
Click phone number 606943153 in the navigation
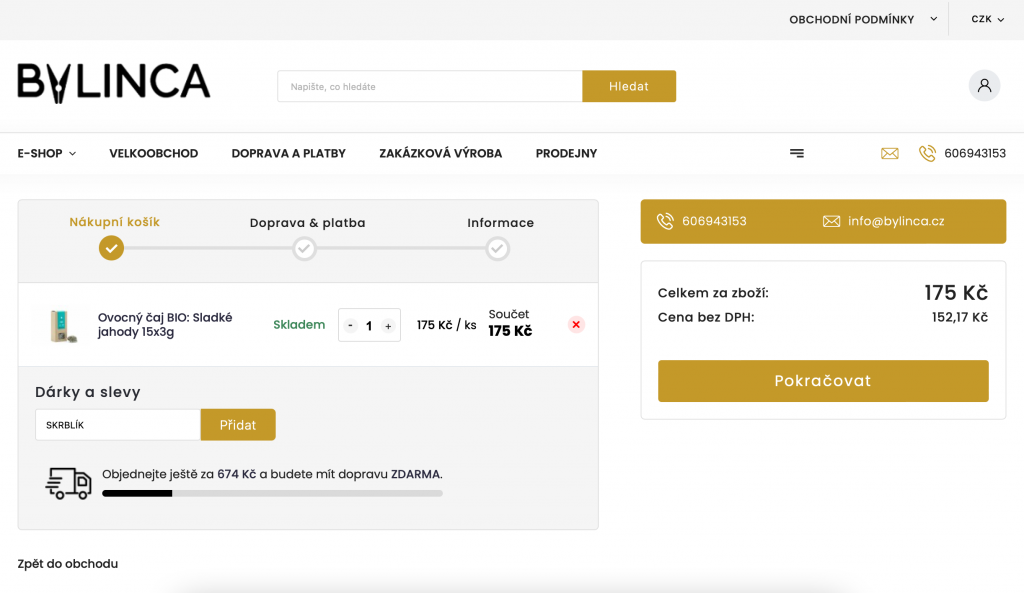[975, 153]
